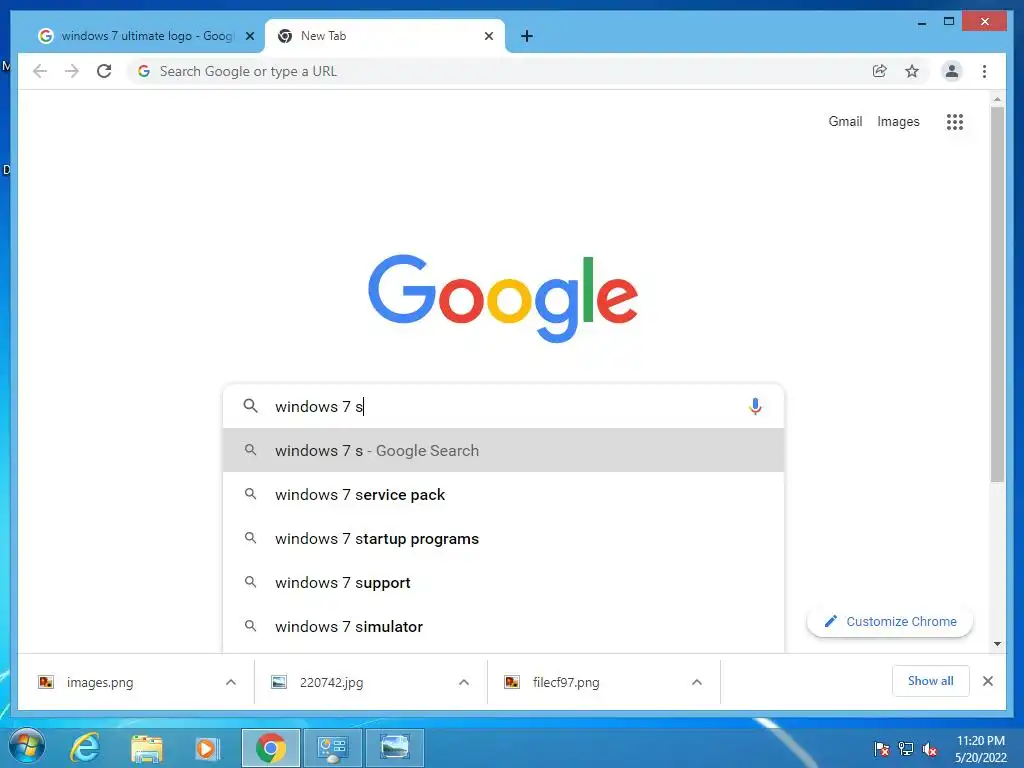This screenshot has width=1024, height=768.
Task: Click the Chrome taskbar icon
Action: pyautogui.click(x=270, y=748)
